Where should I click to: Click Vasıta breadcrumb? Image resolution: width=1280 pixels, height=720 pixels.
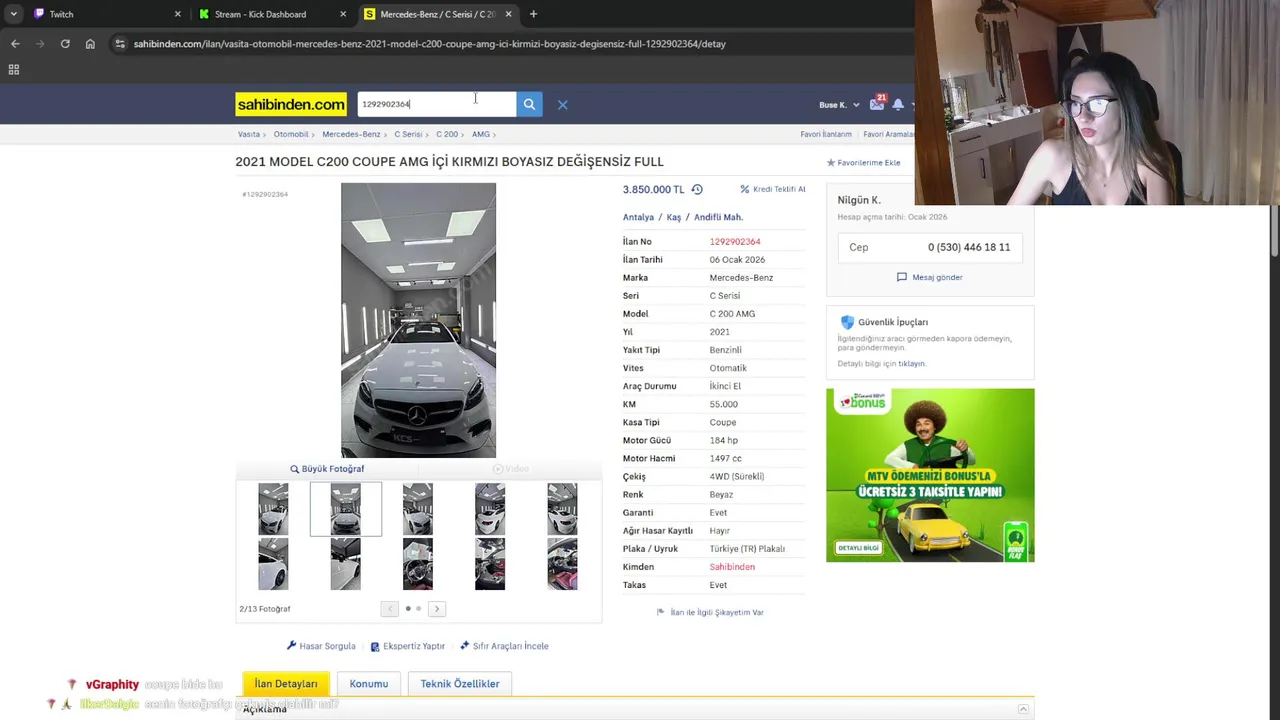(249, 134)
